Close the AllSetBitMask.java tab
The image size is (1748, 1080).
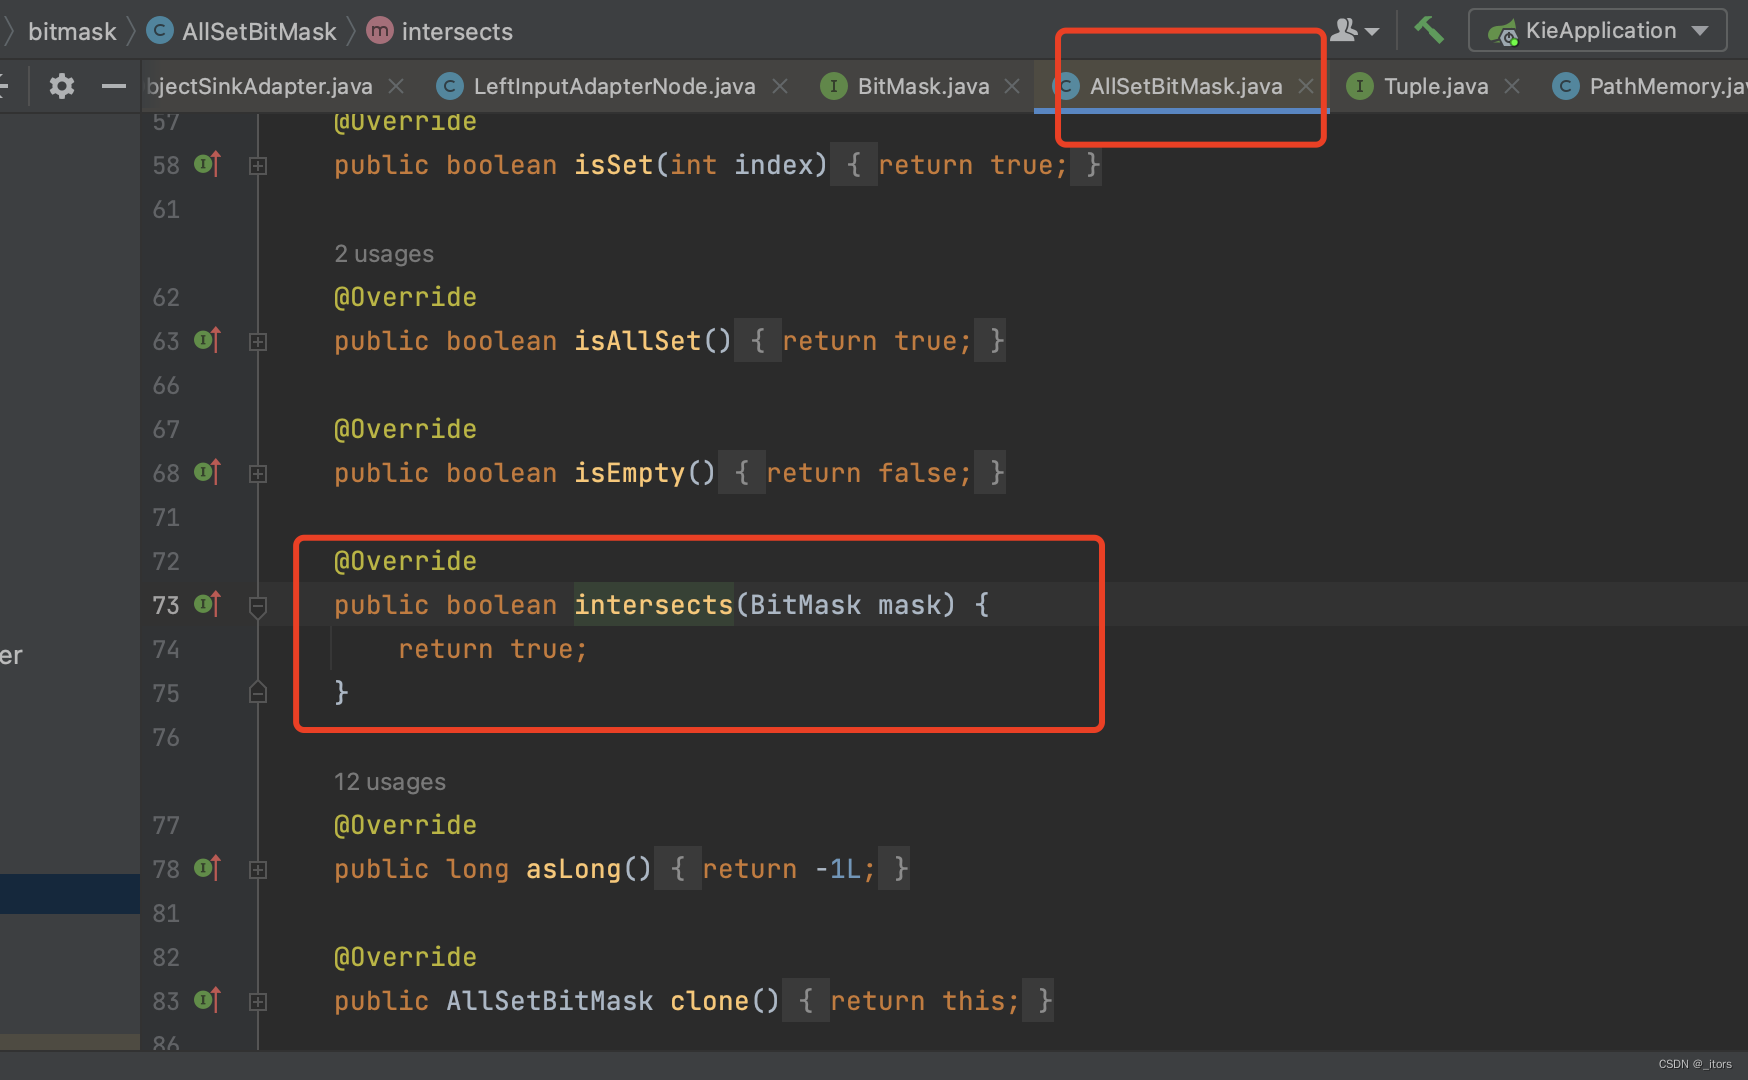click(1306, 86)
